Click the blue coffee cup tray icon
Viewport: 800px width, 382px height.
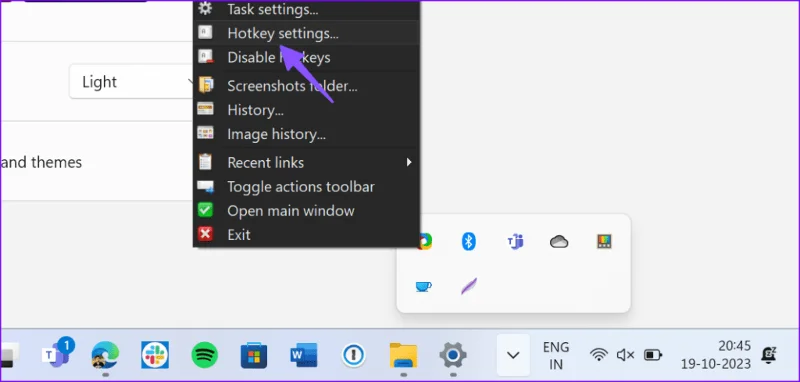[423, 286]
